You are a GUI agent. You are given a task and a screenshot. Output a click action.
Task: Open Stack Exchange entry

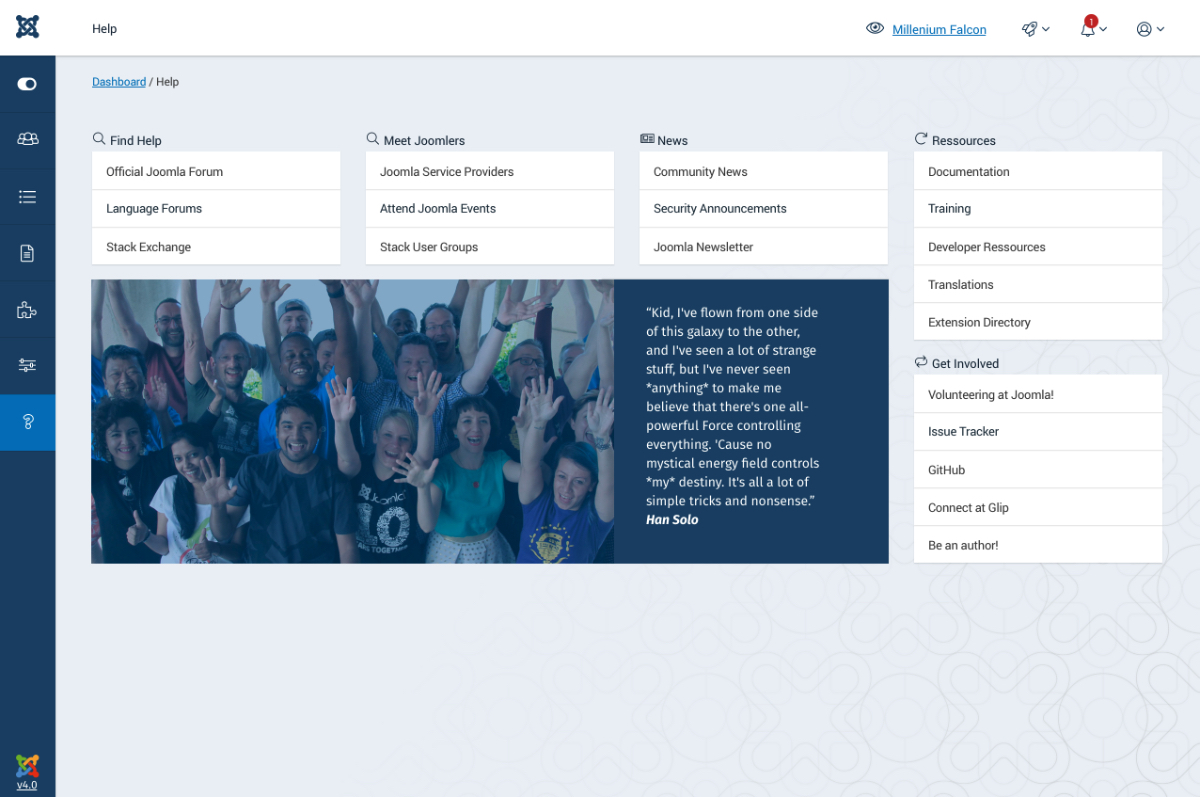(x=216, y=246)
